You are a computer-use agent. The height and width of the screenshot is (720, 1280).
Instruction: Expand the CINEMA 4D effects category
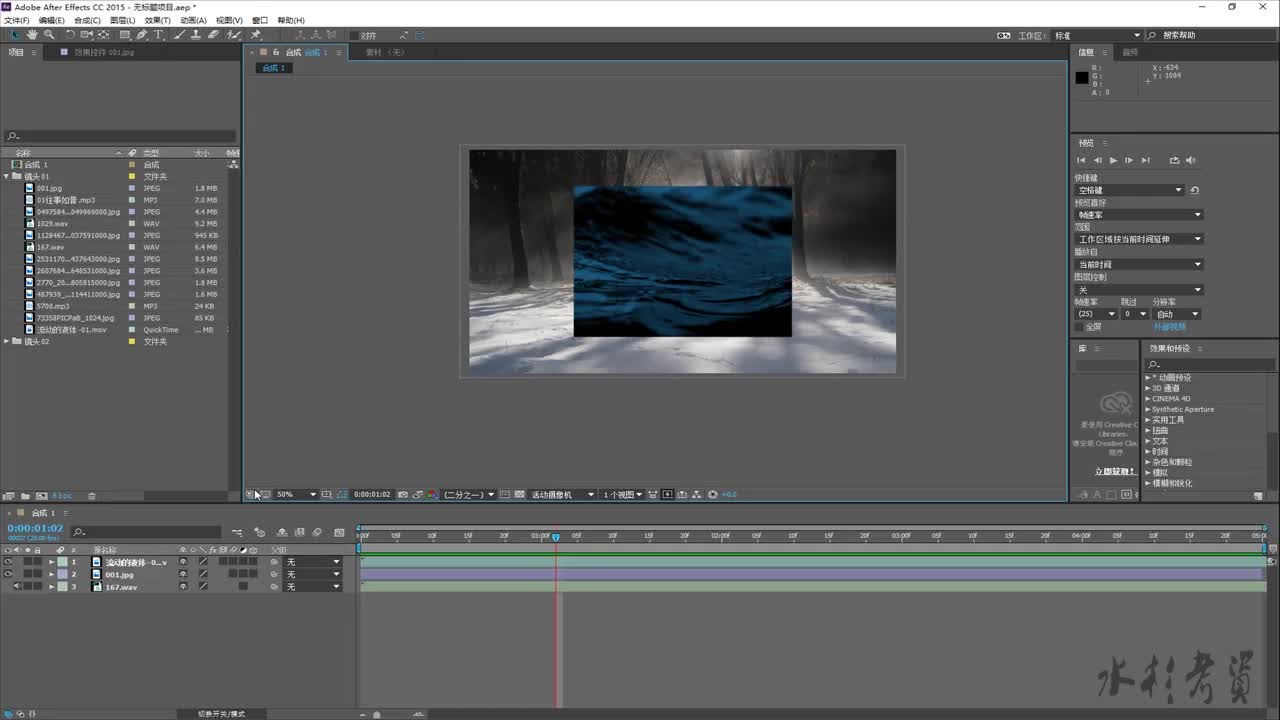click(x=1148, y=399)
